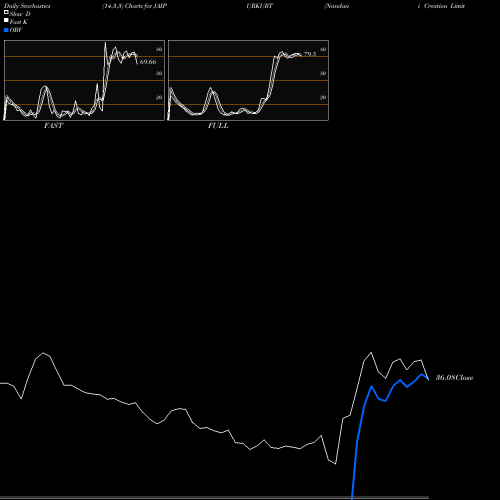Click the (14,3,3) Charts for JAIP text

(x=134, y=6)
